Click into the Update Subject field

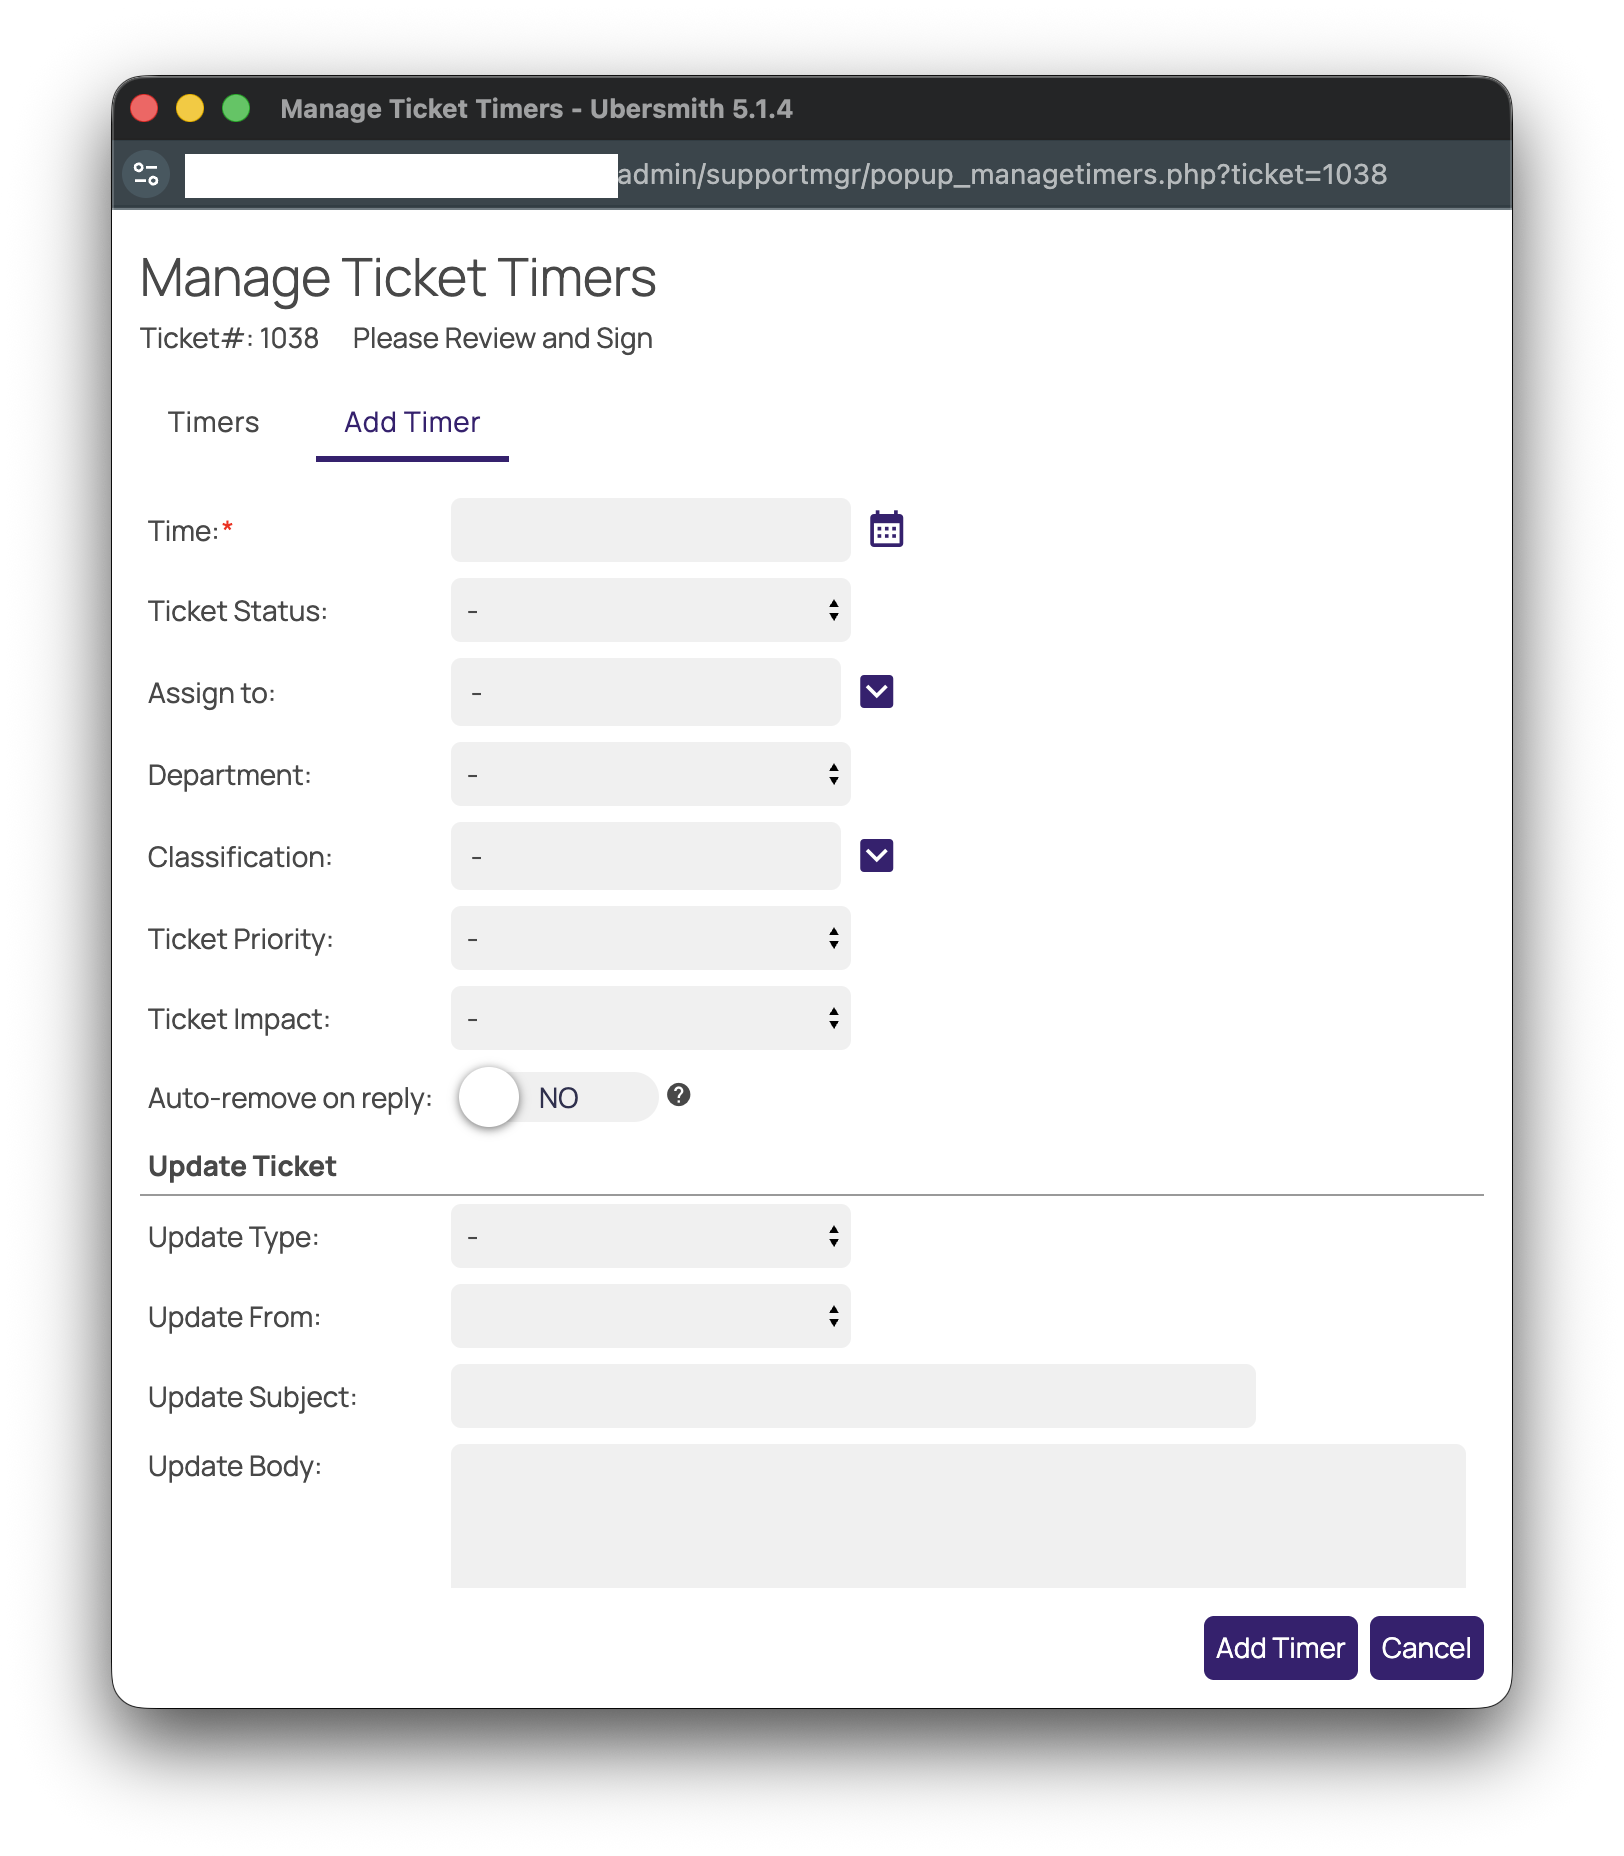tap(852, 1396)
